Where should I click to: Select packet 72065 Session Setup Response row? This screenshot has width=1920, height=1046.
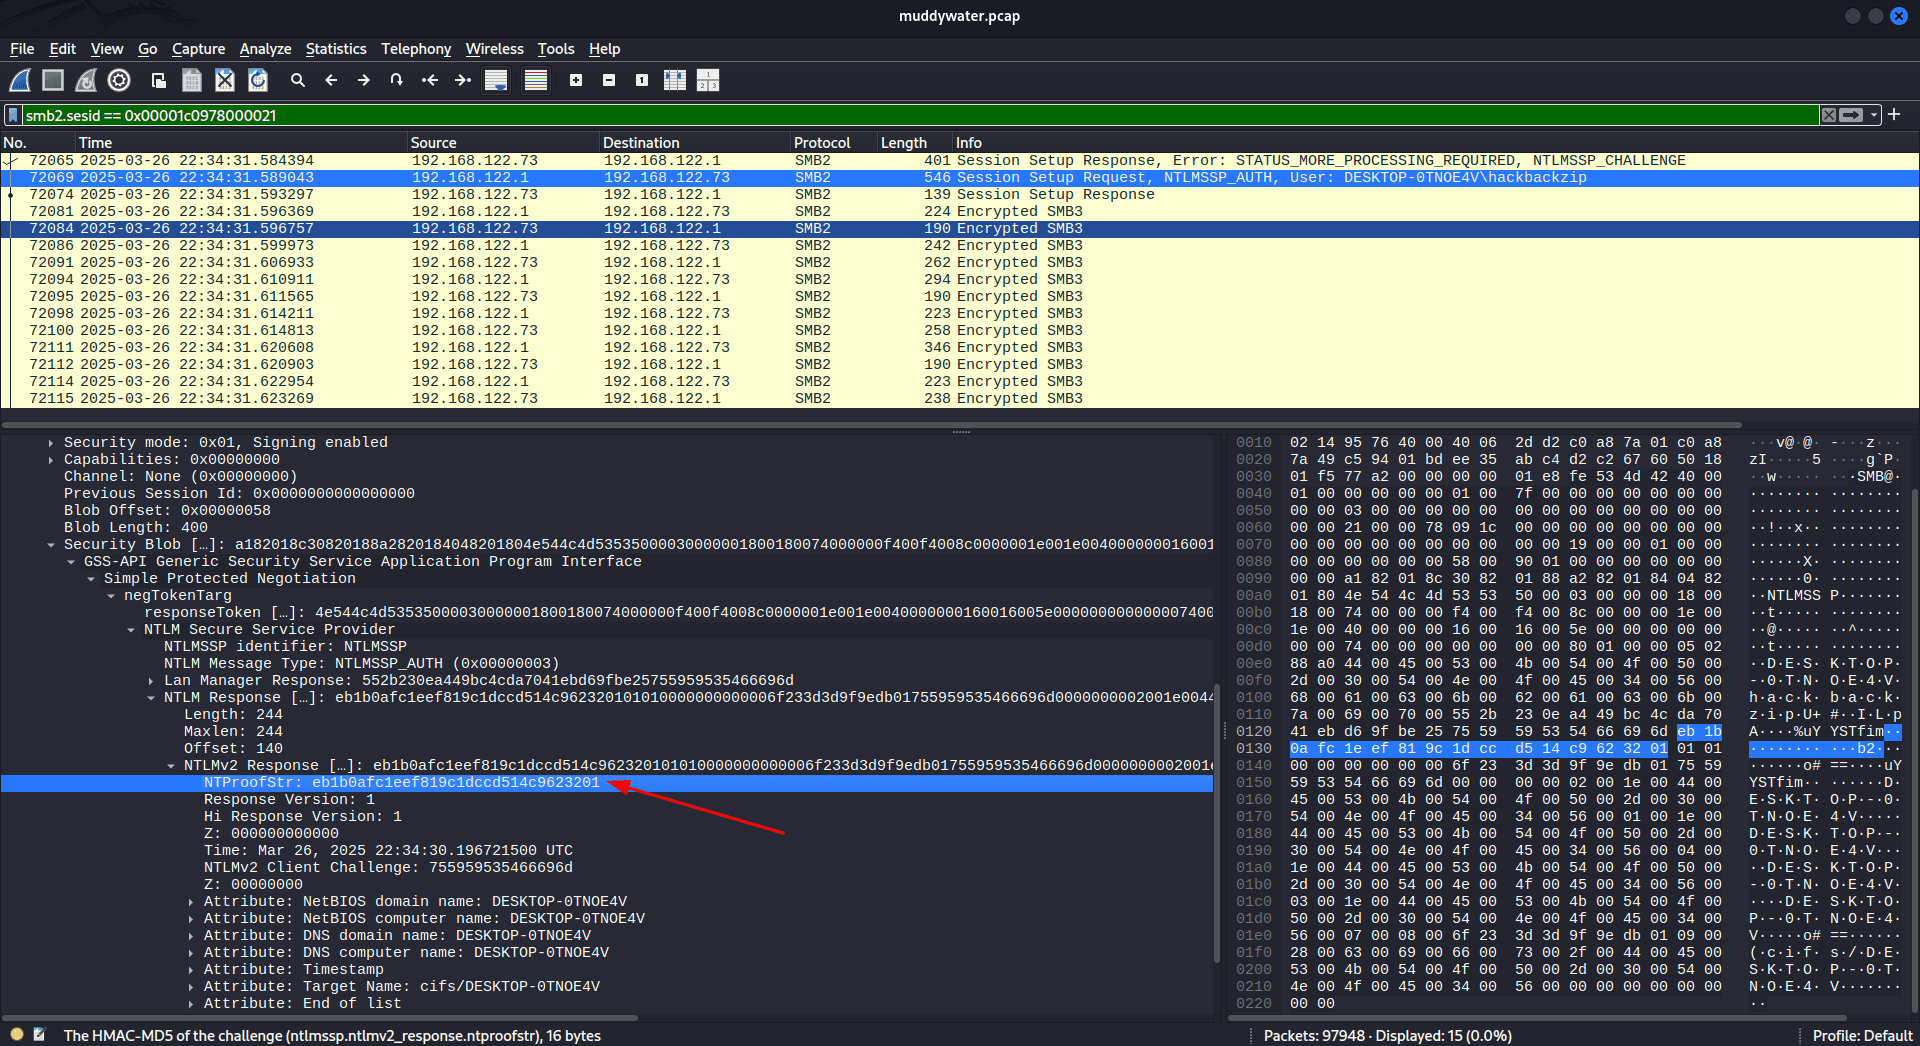pyautogui.click(x=960, y=160)
